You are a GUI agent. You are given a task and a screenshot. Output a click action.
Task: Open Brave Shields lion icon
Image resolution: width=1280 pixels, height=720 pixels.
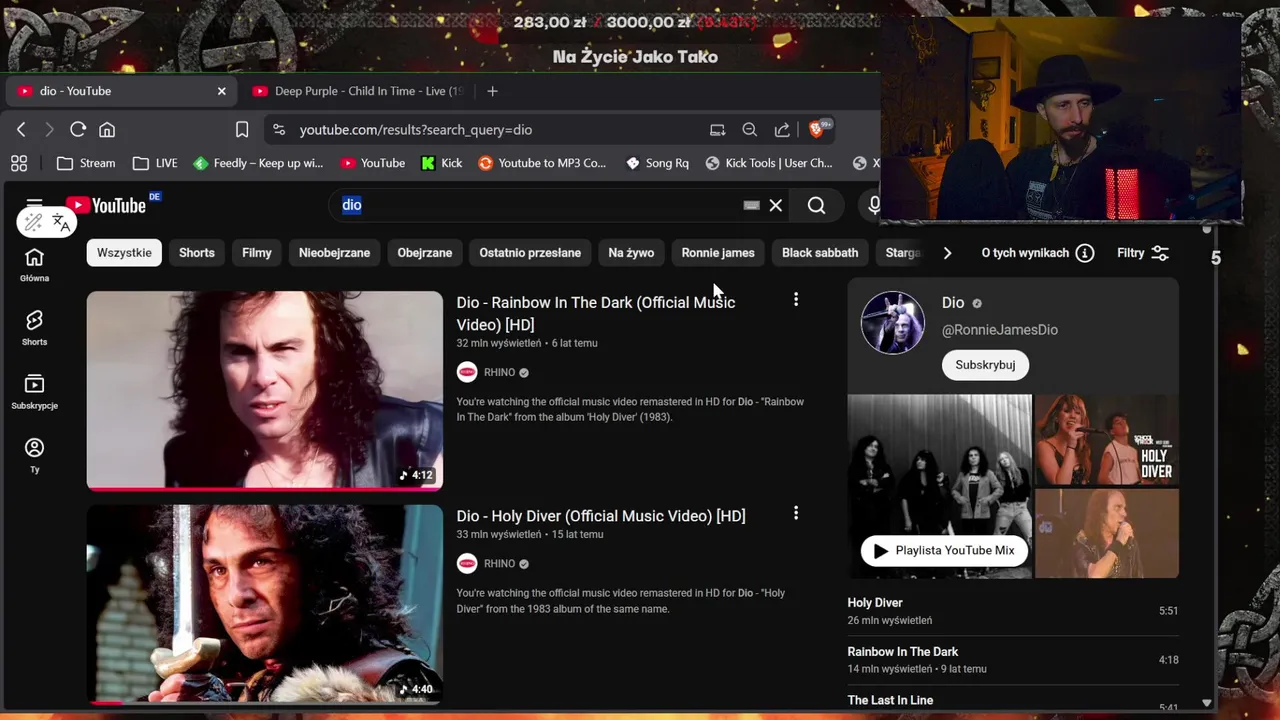[x=817, y=129]
